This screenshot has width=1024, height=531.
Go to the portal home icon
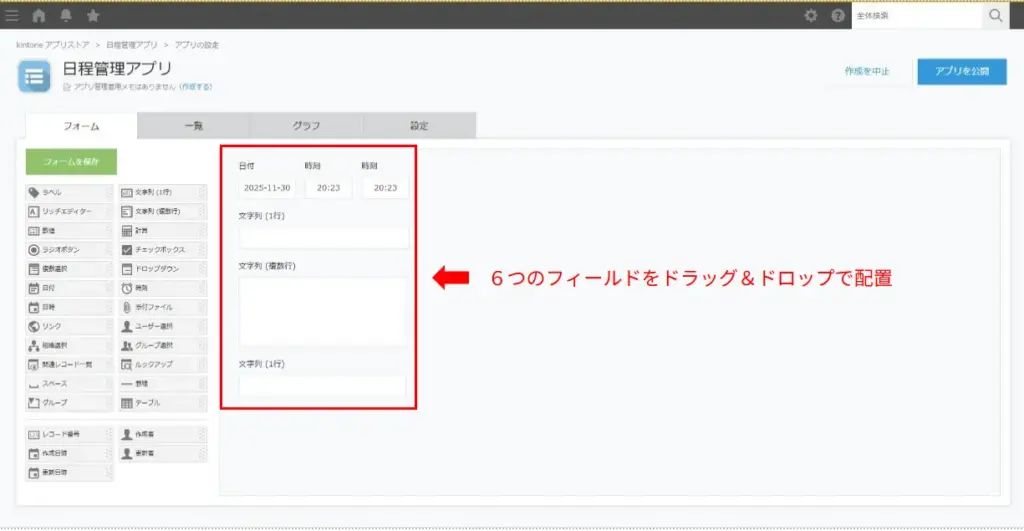[39, 16]
